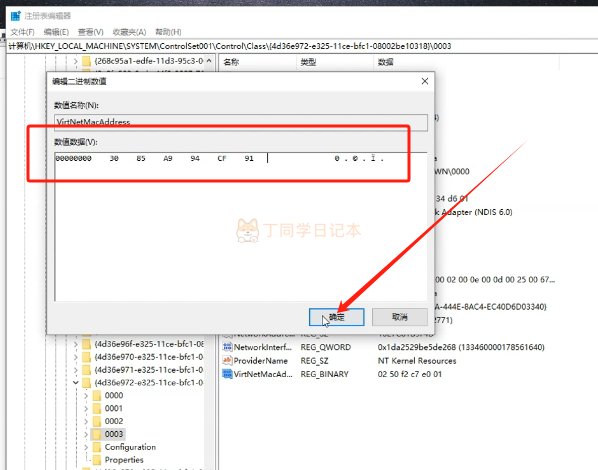Screen dimensions: 598x470
Task: Click the Properties folder icon
Action: (x=97, y=460)
